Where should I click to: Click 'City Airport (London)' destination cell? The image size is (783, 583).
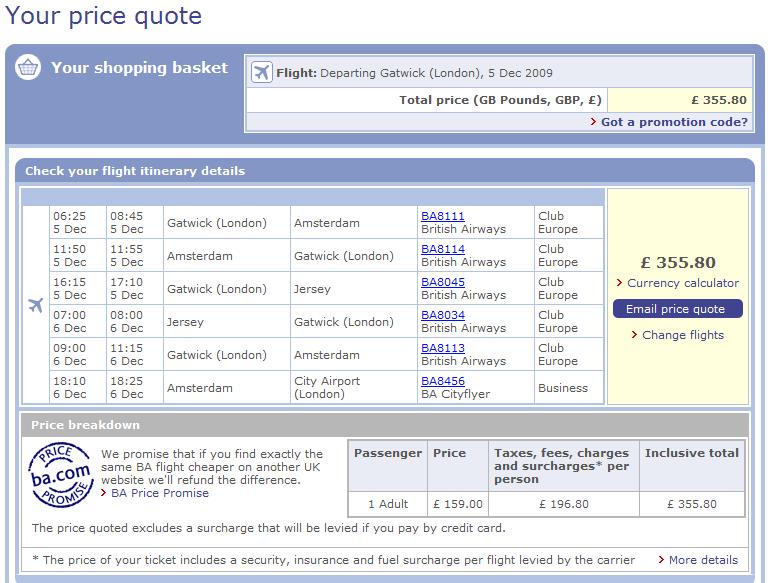pyautogui.click(x=354, y=387)
